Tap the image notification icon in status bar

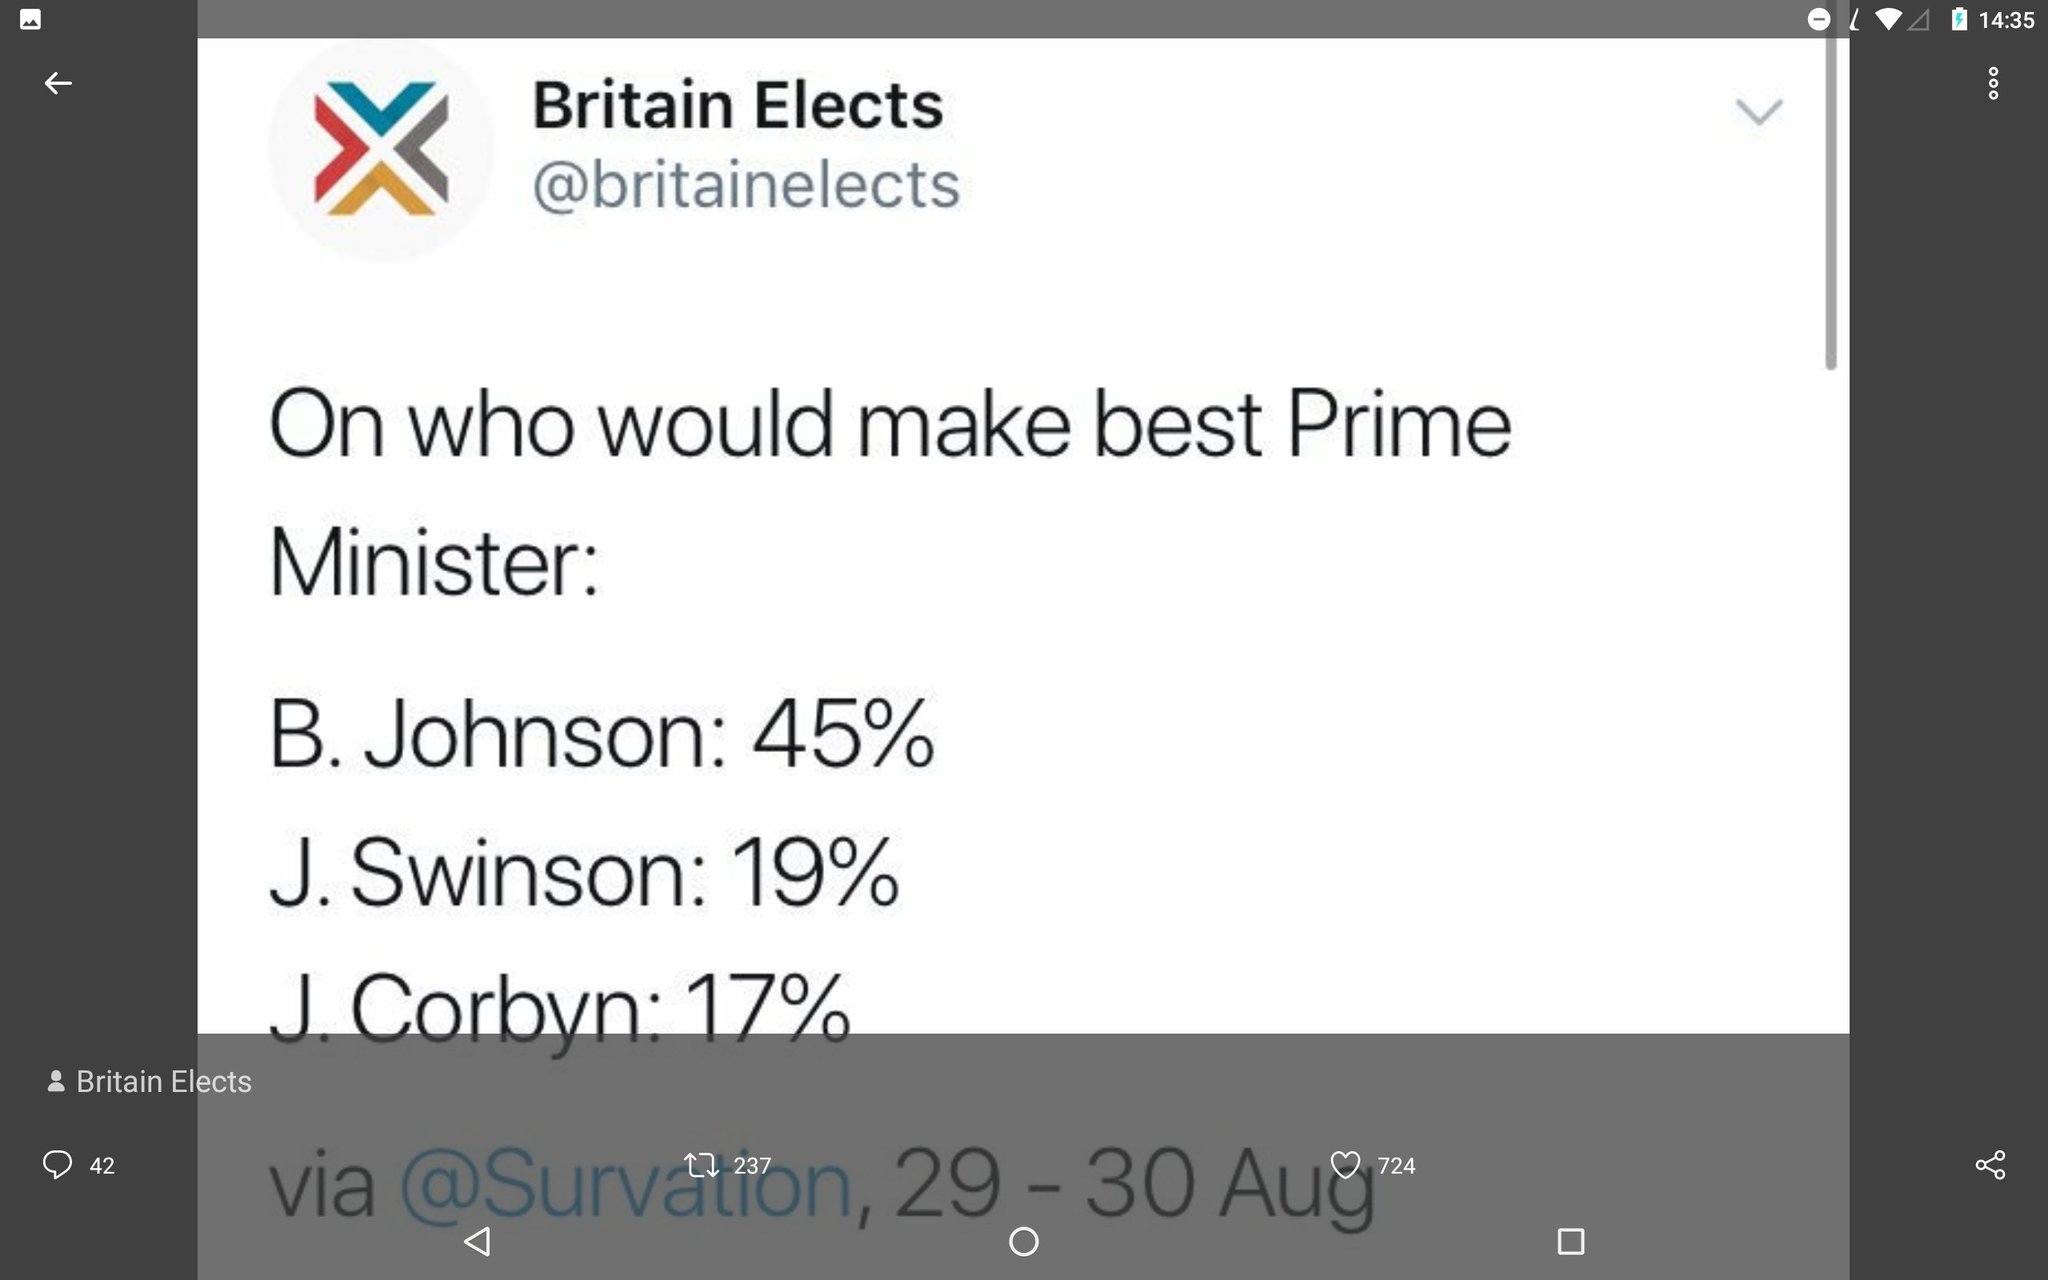[x=30, y=19]
